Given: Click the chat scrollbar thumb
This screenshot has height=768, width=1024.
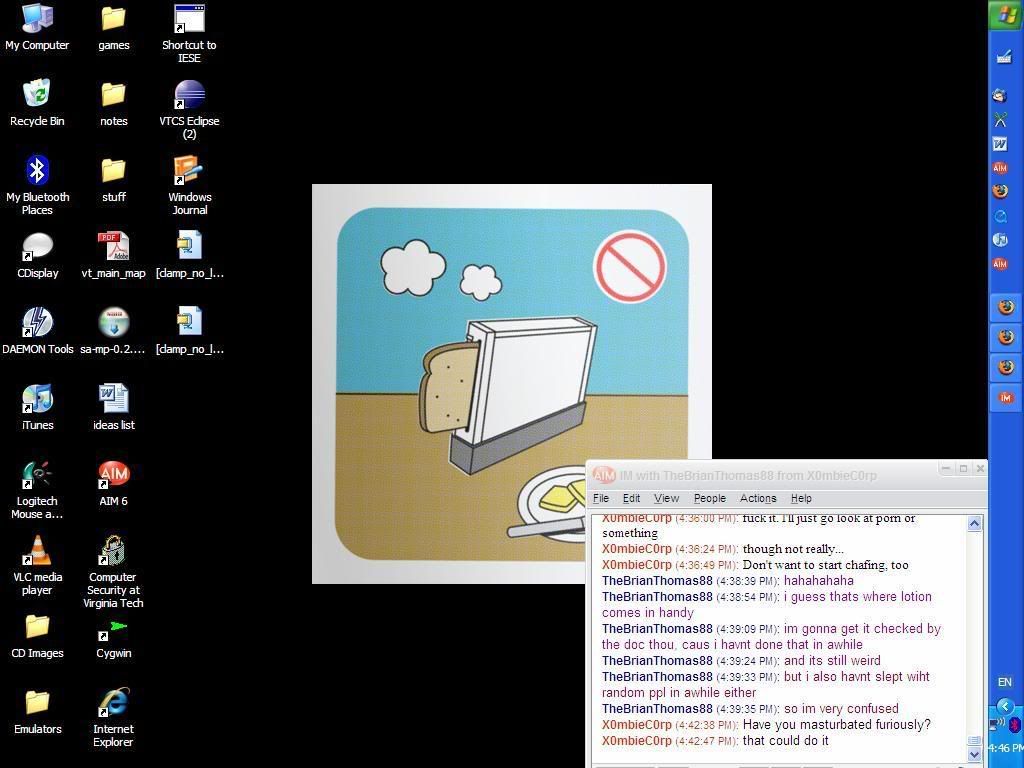Looking at the screenshot, I should (x=974, y=741).
